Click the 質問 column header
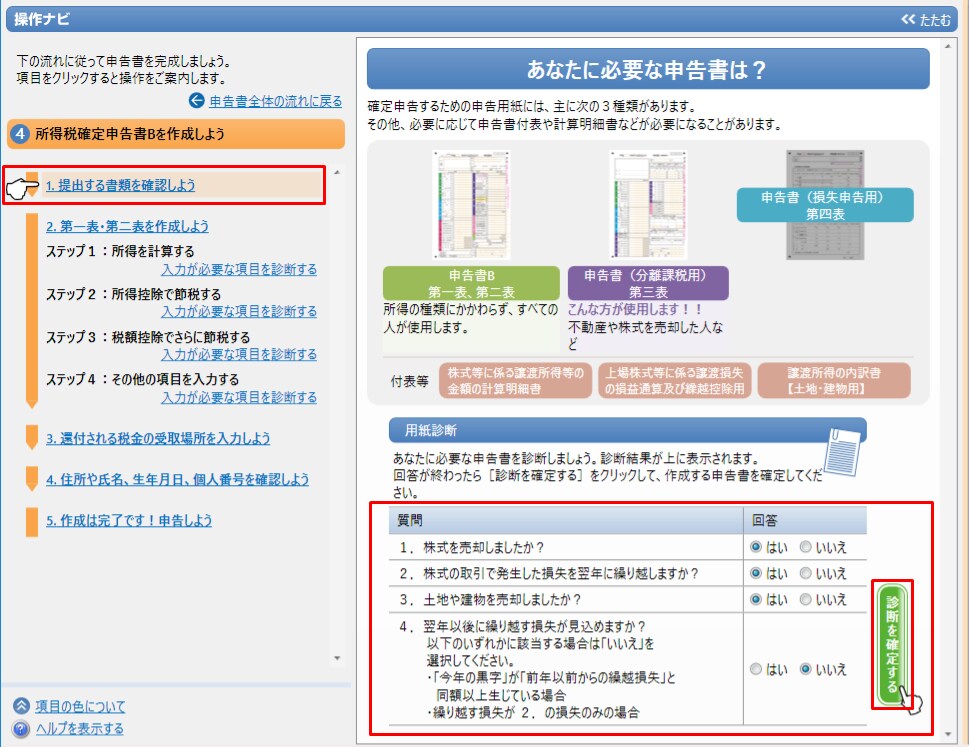 click(x=565, y=520)
